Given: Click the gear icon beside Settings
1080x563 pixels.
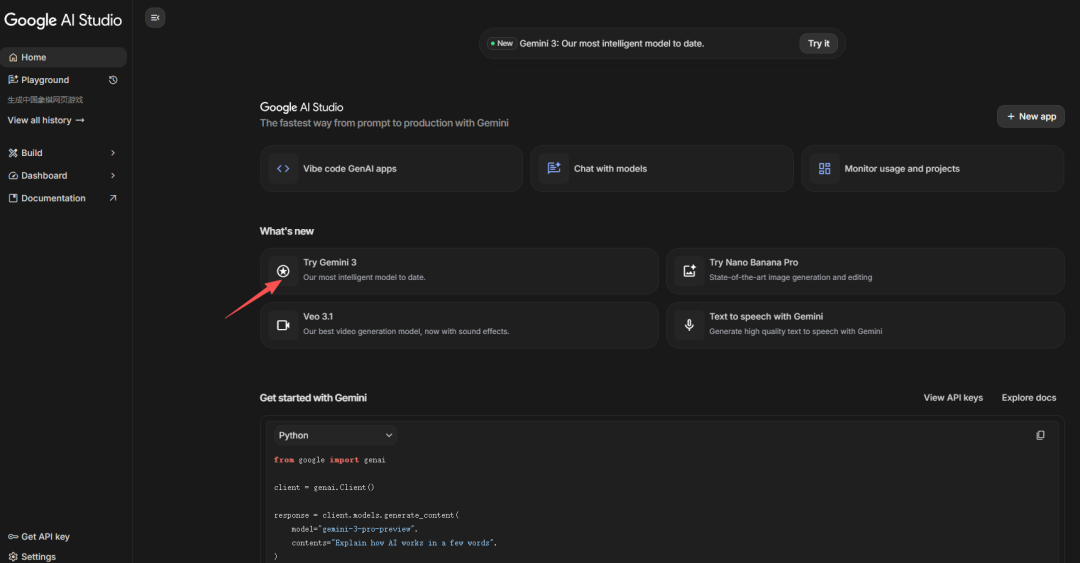Looking at the screenshot, I should 13,557.
